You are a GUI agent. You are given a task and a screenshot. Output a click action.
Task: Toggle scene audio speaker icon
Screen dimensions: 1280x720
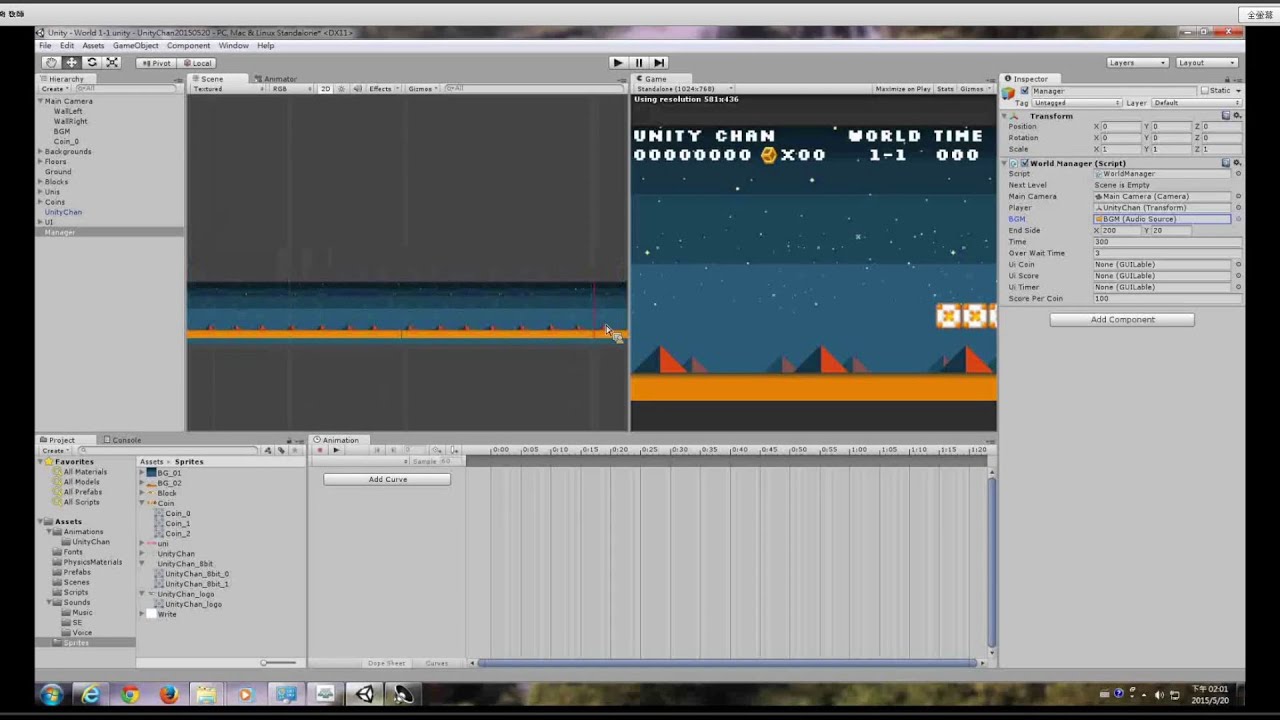358,89
